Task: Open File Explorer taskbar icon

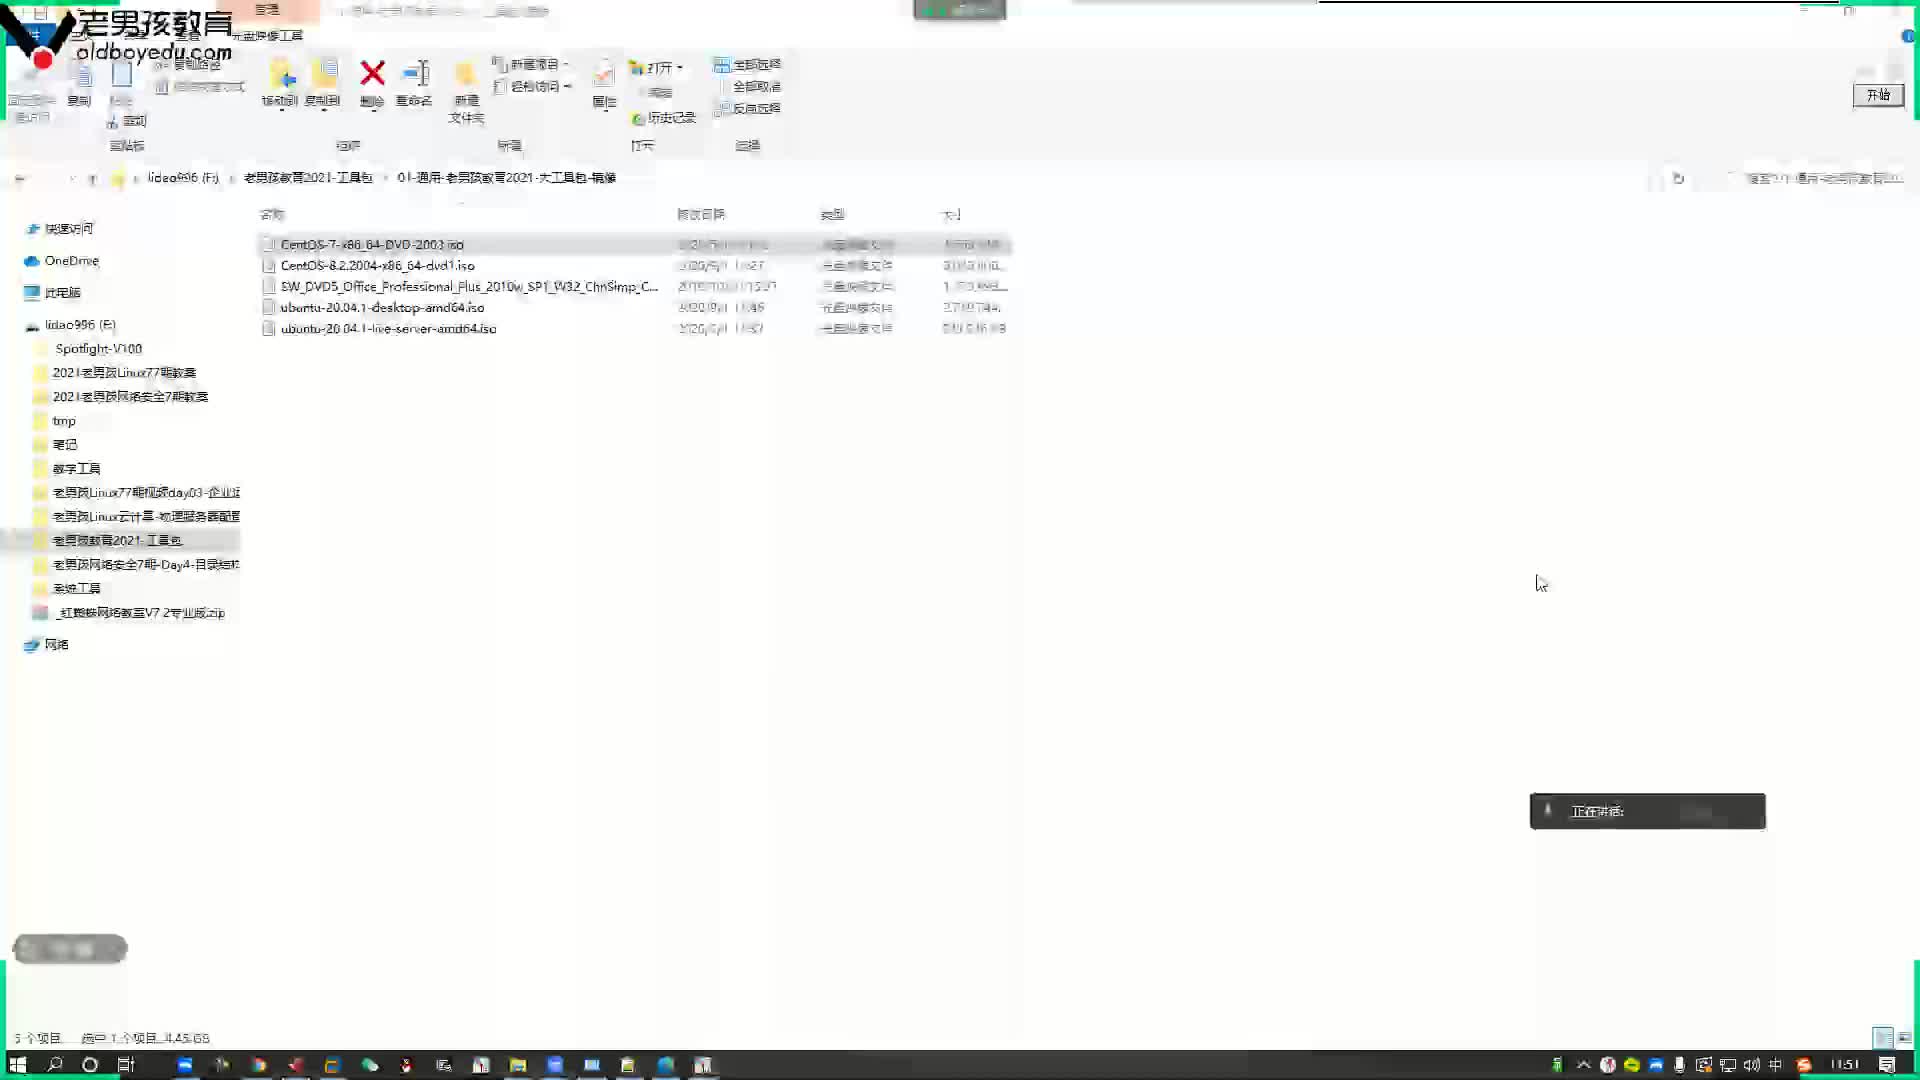Action: pyautogui.click(x=518, y=1065)
